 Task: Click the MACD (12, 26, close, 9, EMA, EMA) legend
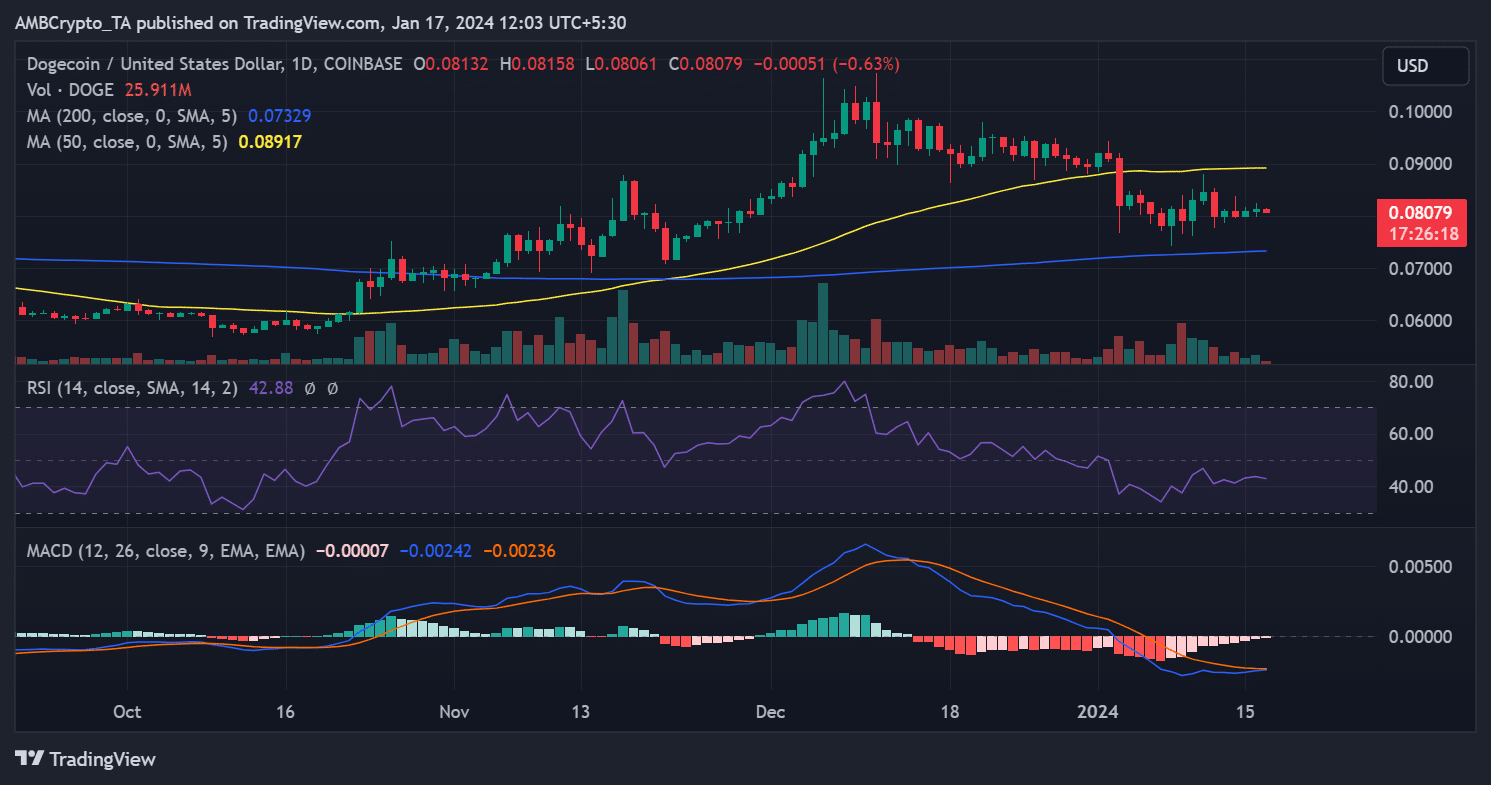tap(166, 550)
